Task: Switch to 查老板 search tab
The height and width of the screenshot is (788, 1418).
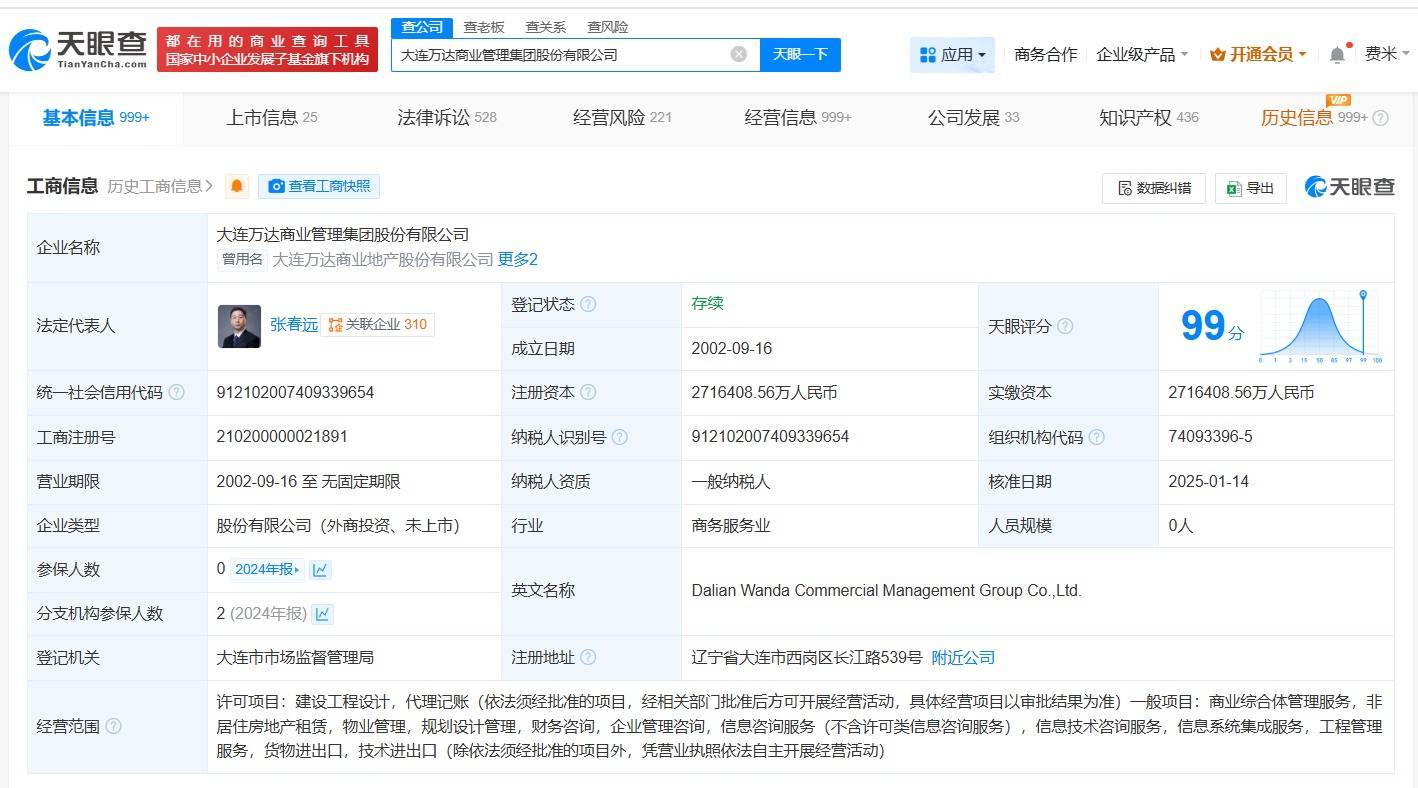Action: pyautogui.click(x=484, y=27)
